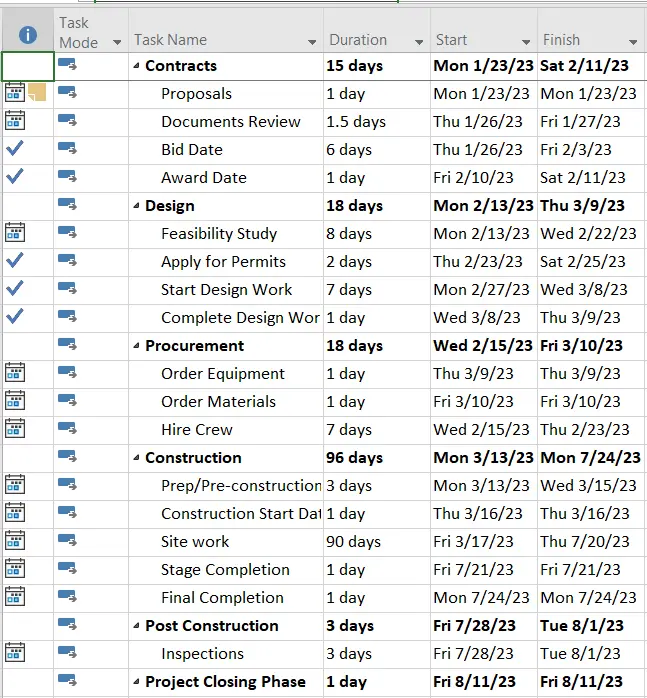
Task: Click the completed checkmark icon beside Bid Date
Action: pyautogui.click(x=15, y=149)
